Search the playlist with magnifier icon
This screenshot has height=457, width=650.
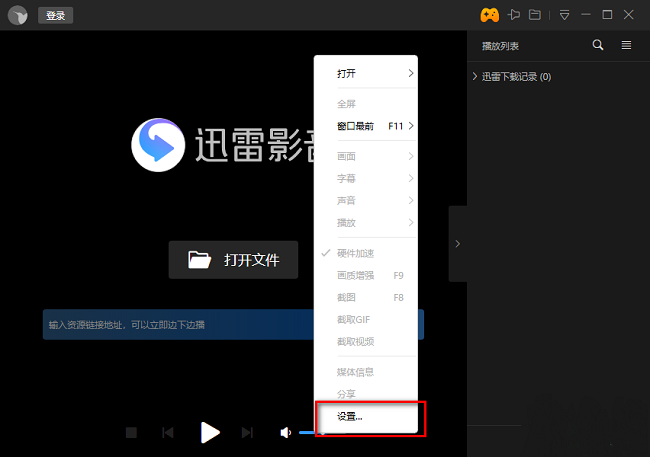tap(598, 45)
